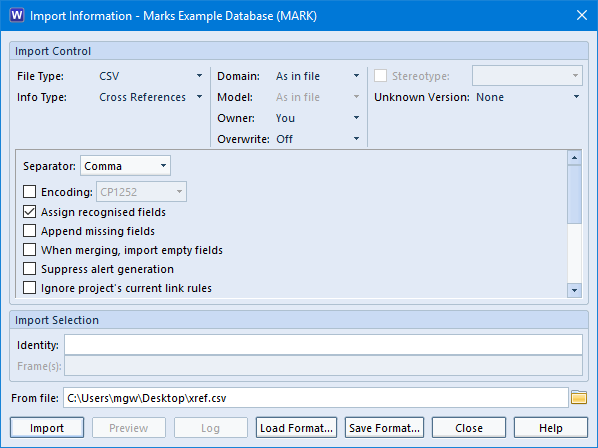
Task: Click scroll up arrow in options list
Action: point(574,157)
